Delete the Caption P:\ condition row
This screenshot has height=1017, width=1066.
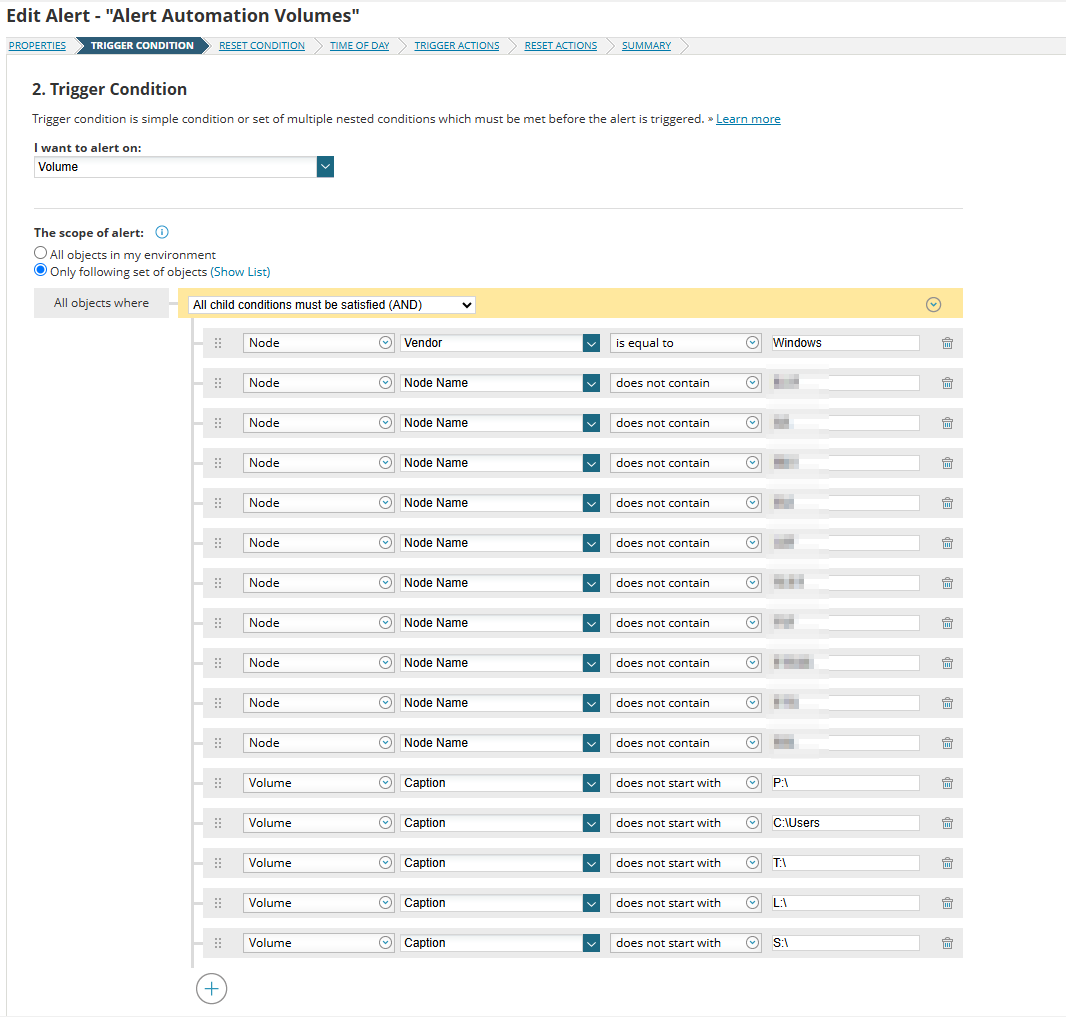pos(947,783)
